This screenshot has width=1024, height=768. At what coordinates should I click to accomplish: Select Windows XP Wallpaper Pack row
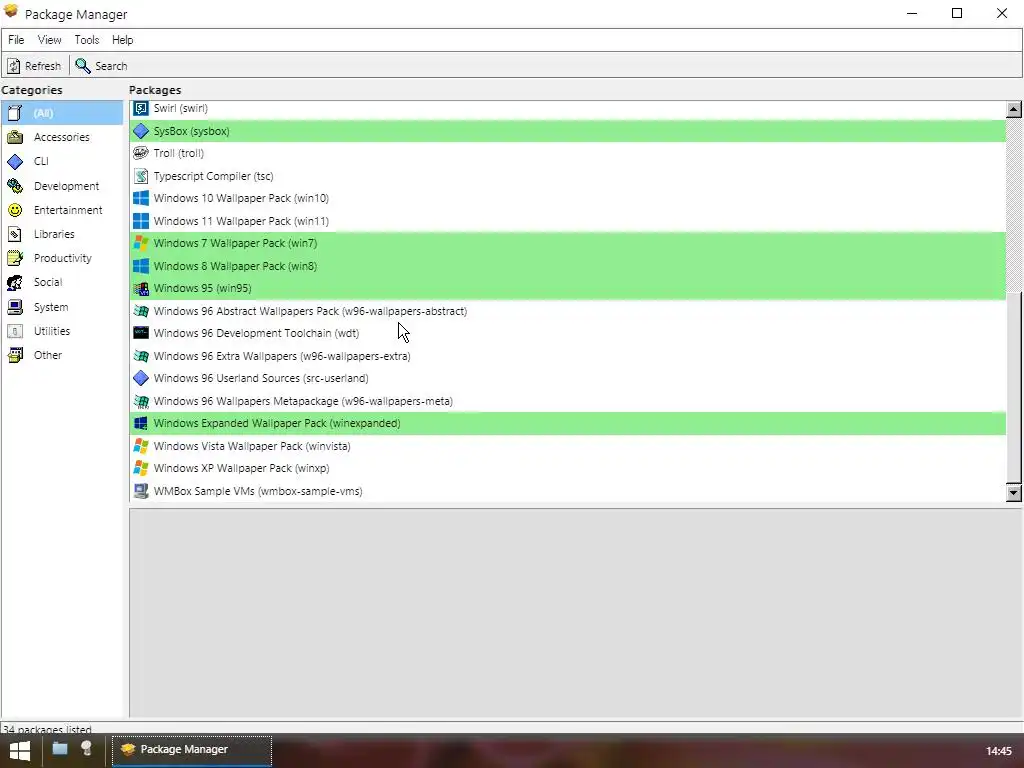pyautogui.click(x=568, y=469)
